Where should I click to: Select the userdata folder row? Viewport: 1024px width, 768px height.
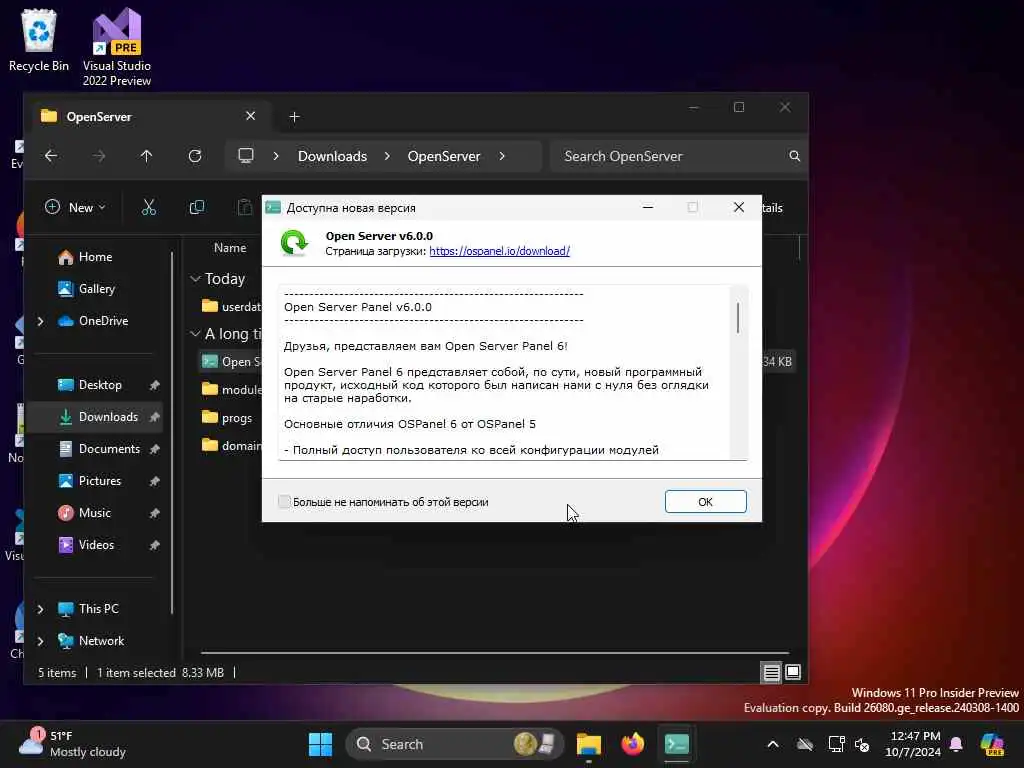click(230, 306)
